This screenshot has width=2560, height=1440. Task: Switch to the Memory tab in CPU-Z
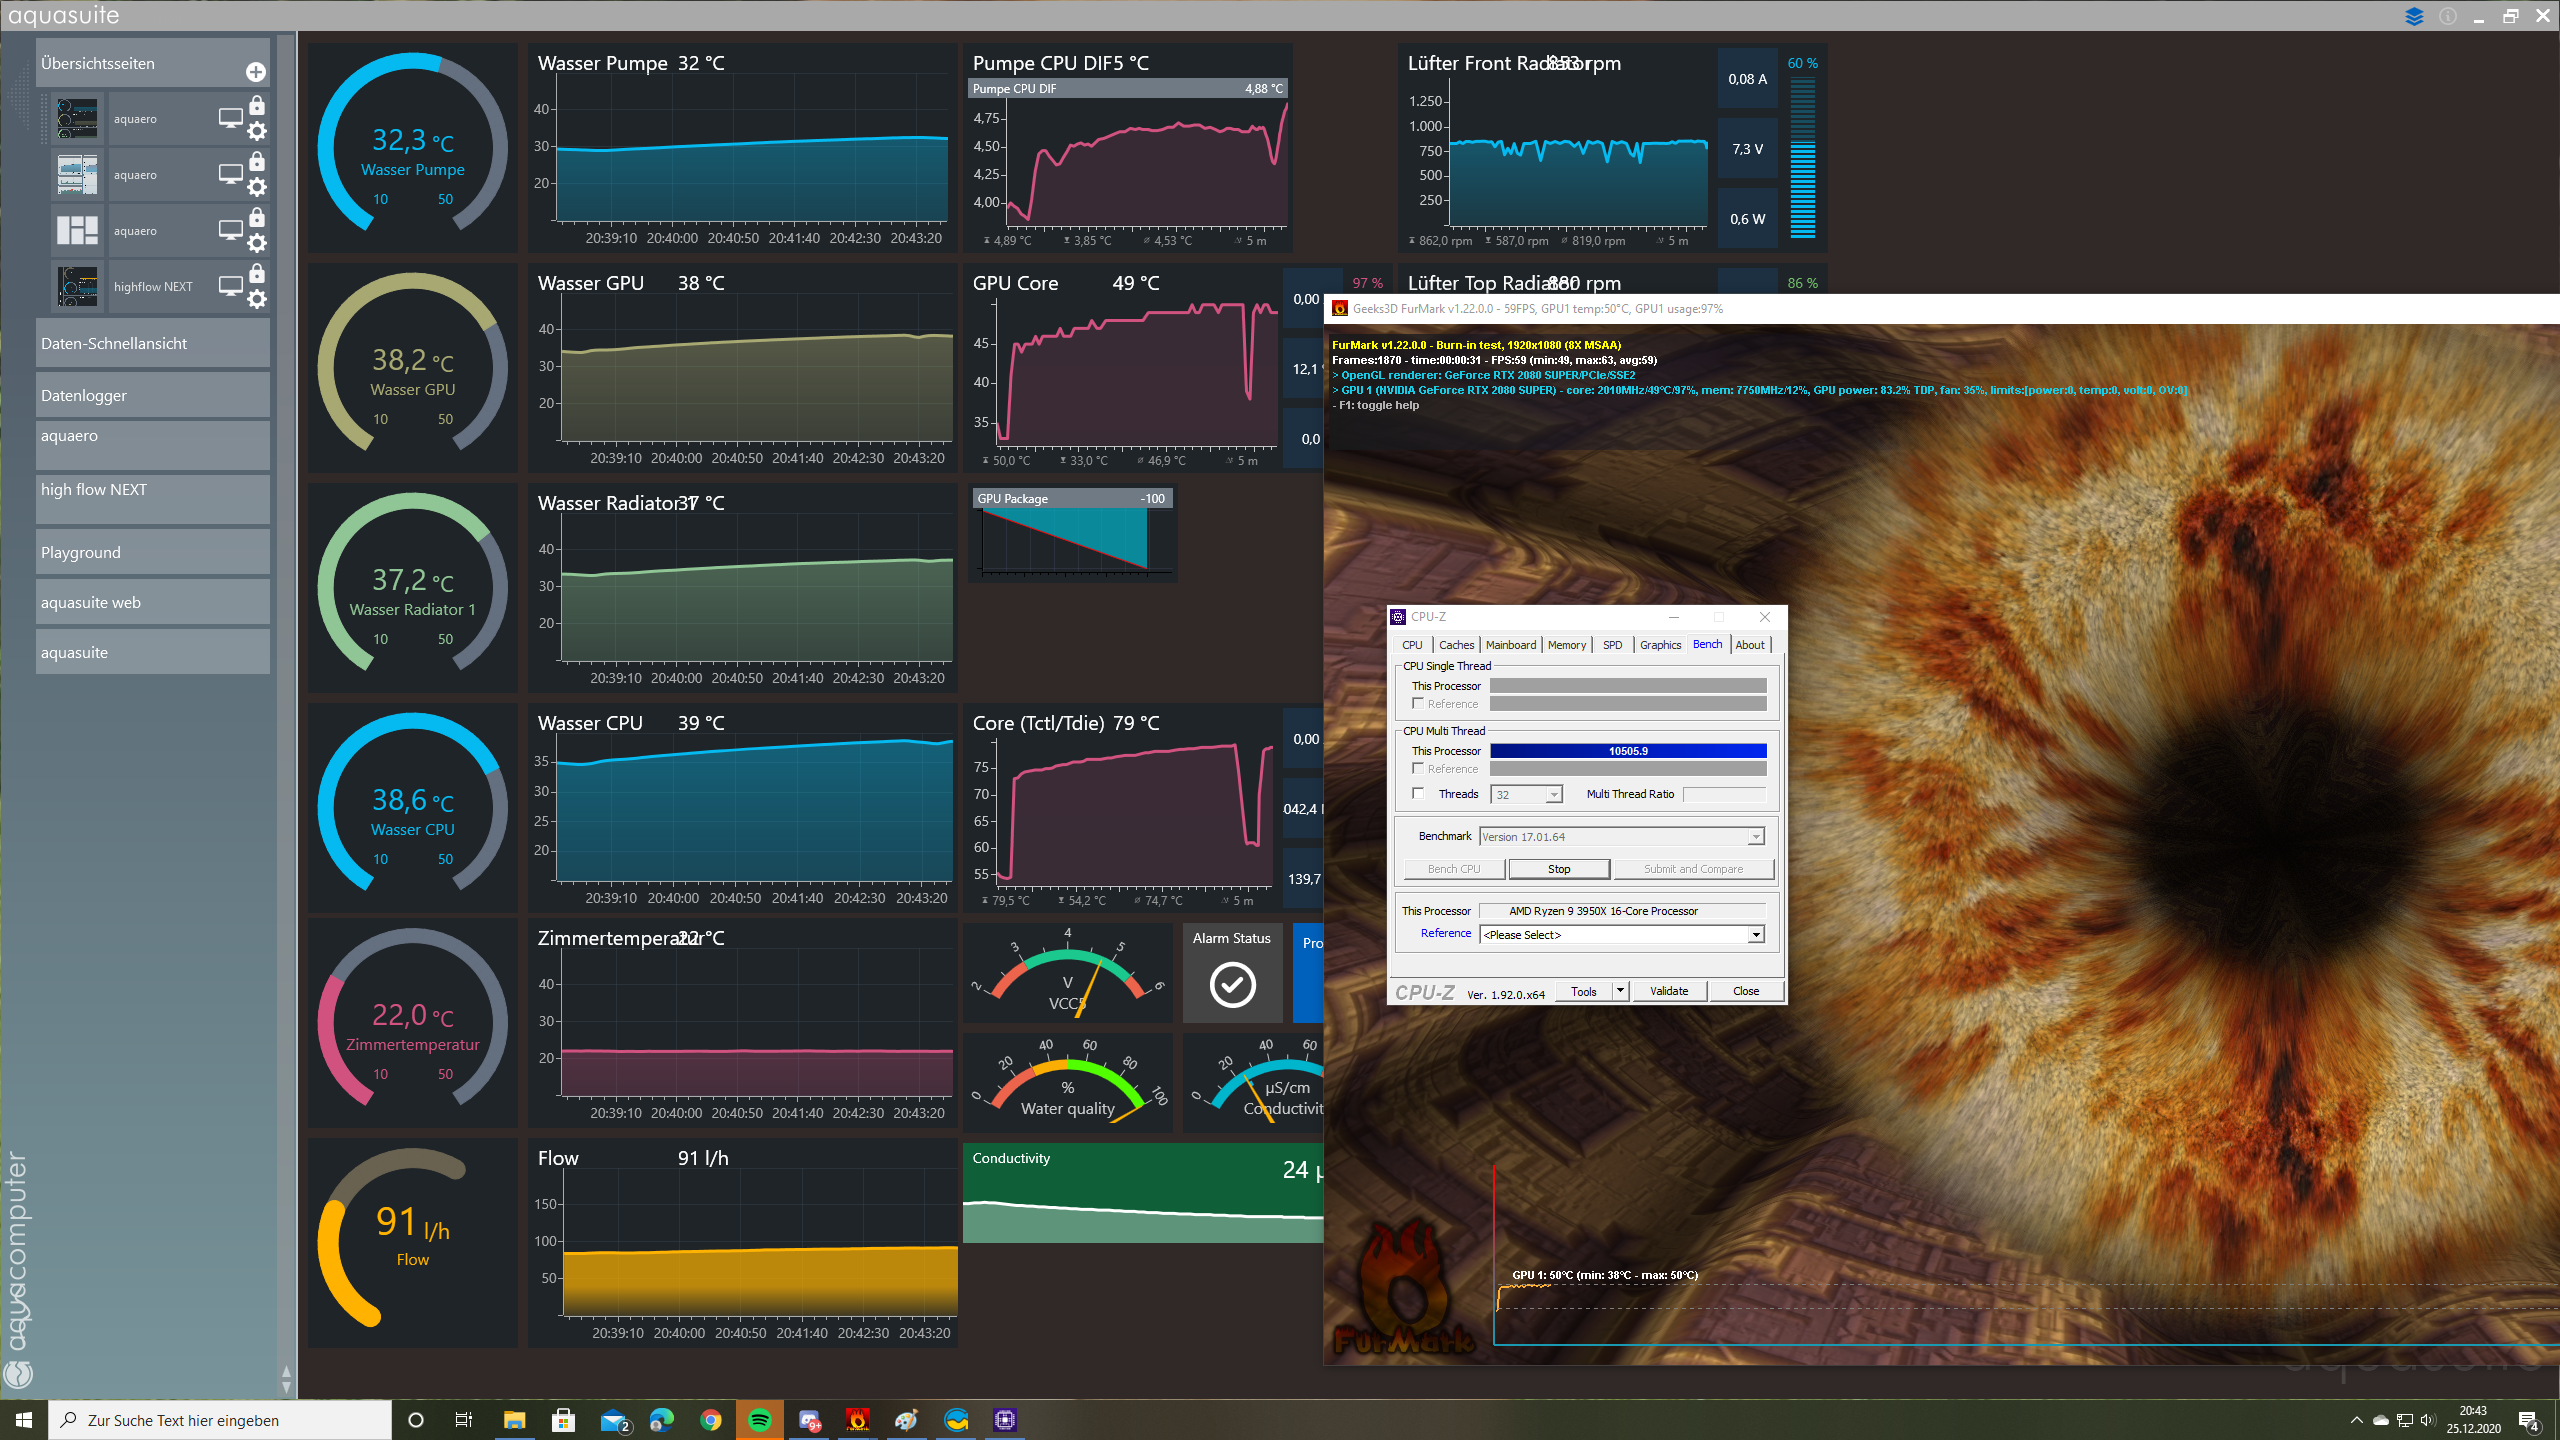(x=1566, y=645)
